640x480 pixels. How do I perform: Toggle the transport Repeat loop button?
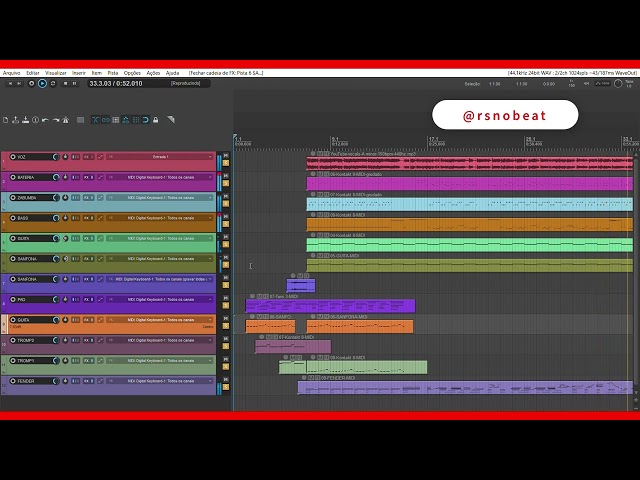point(53,83)
